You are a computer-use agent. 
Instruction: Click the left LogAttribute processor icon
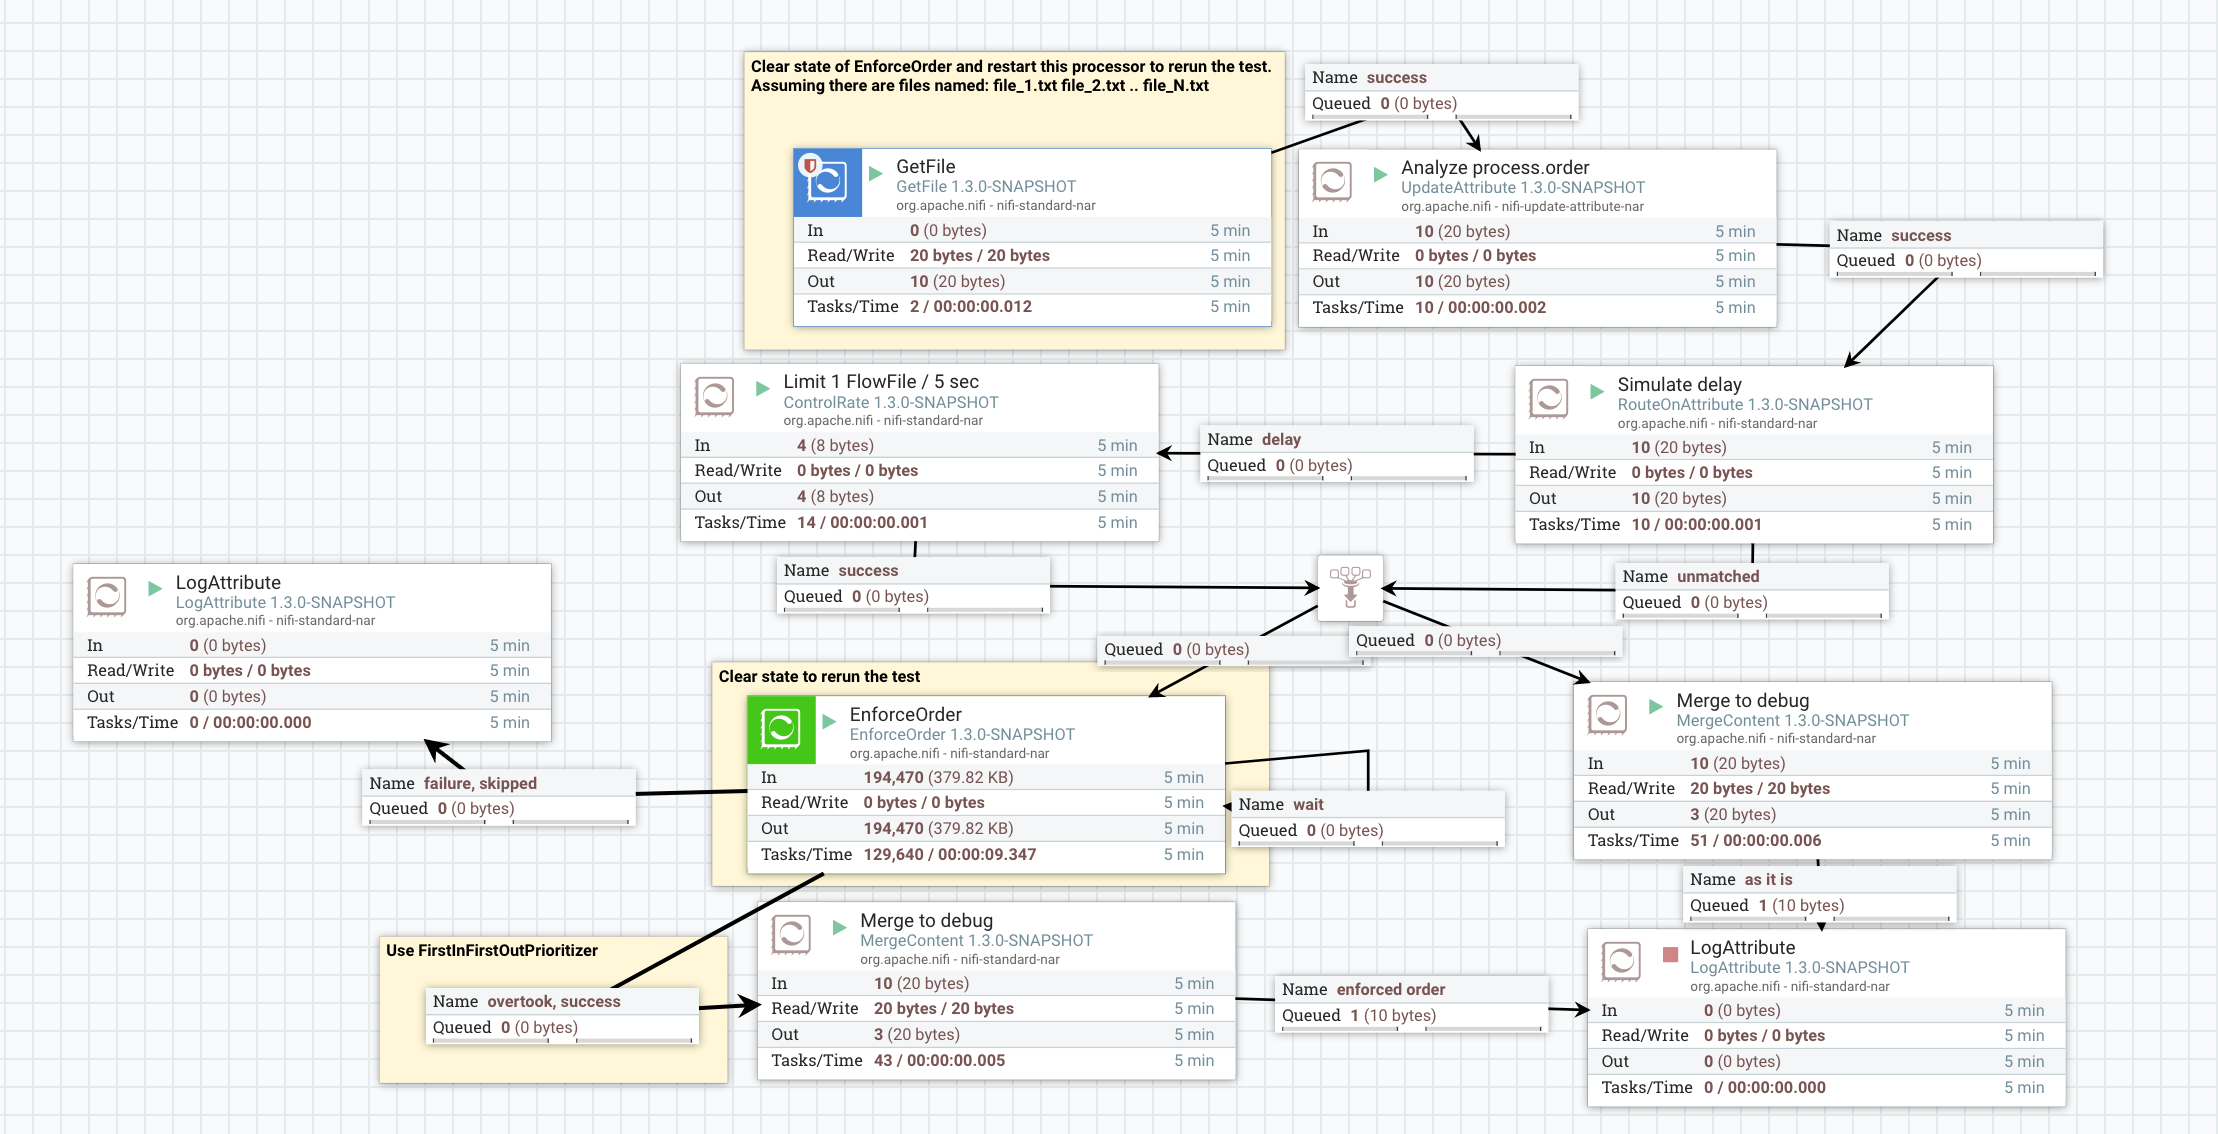106,597
